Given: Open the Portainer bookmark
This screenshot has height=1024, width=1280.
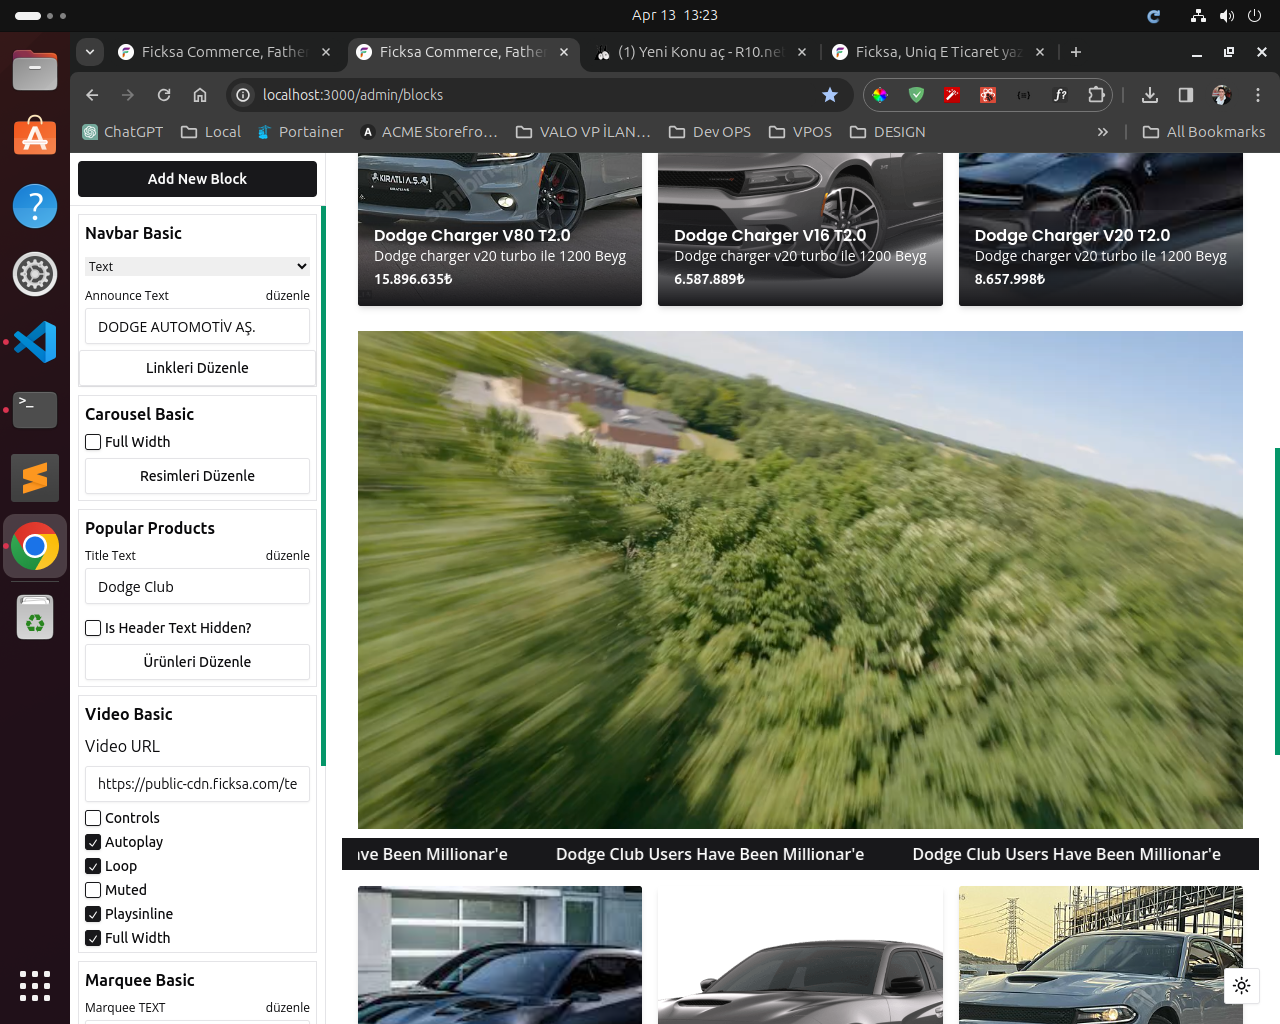Looking at the screenshot, I should [300, 132].
